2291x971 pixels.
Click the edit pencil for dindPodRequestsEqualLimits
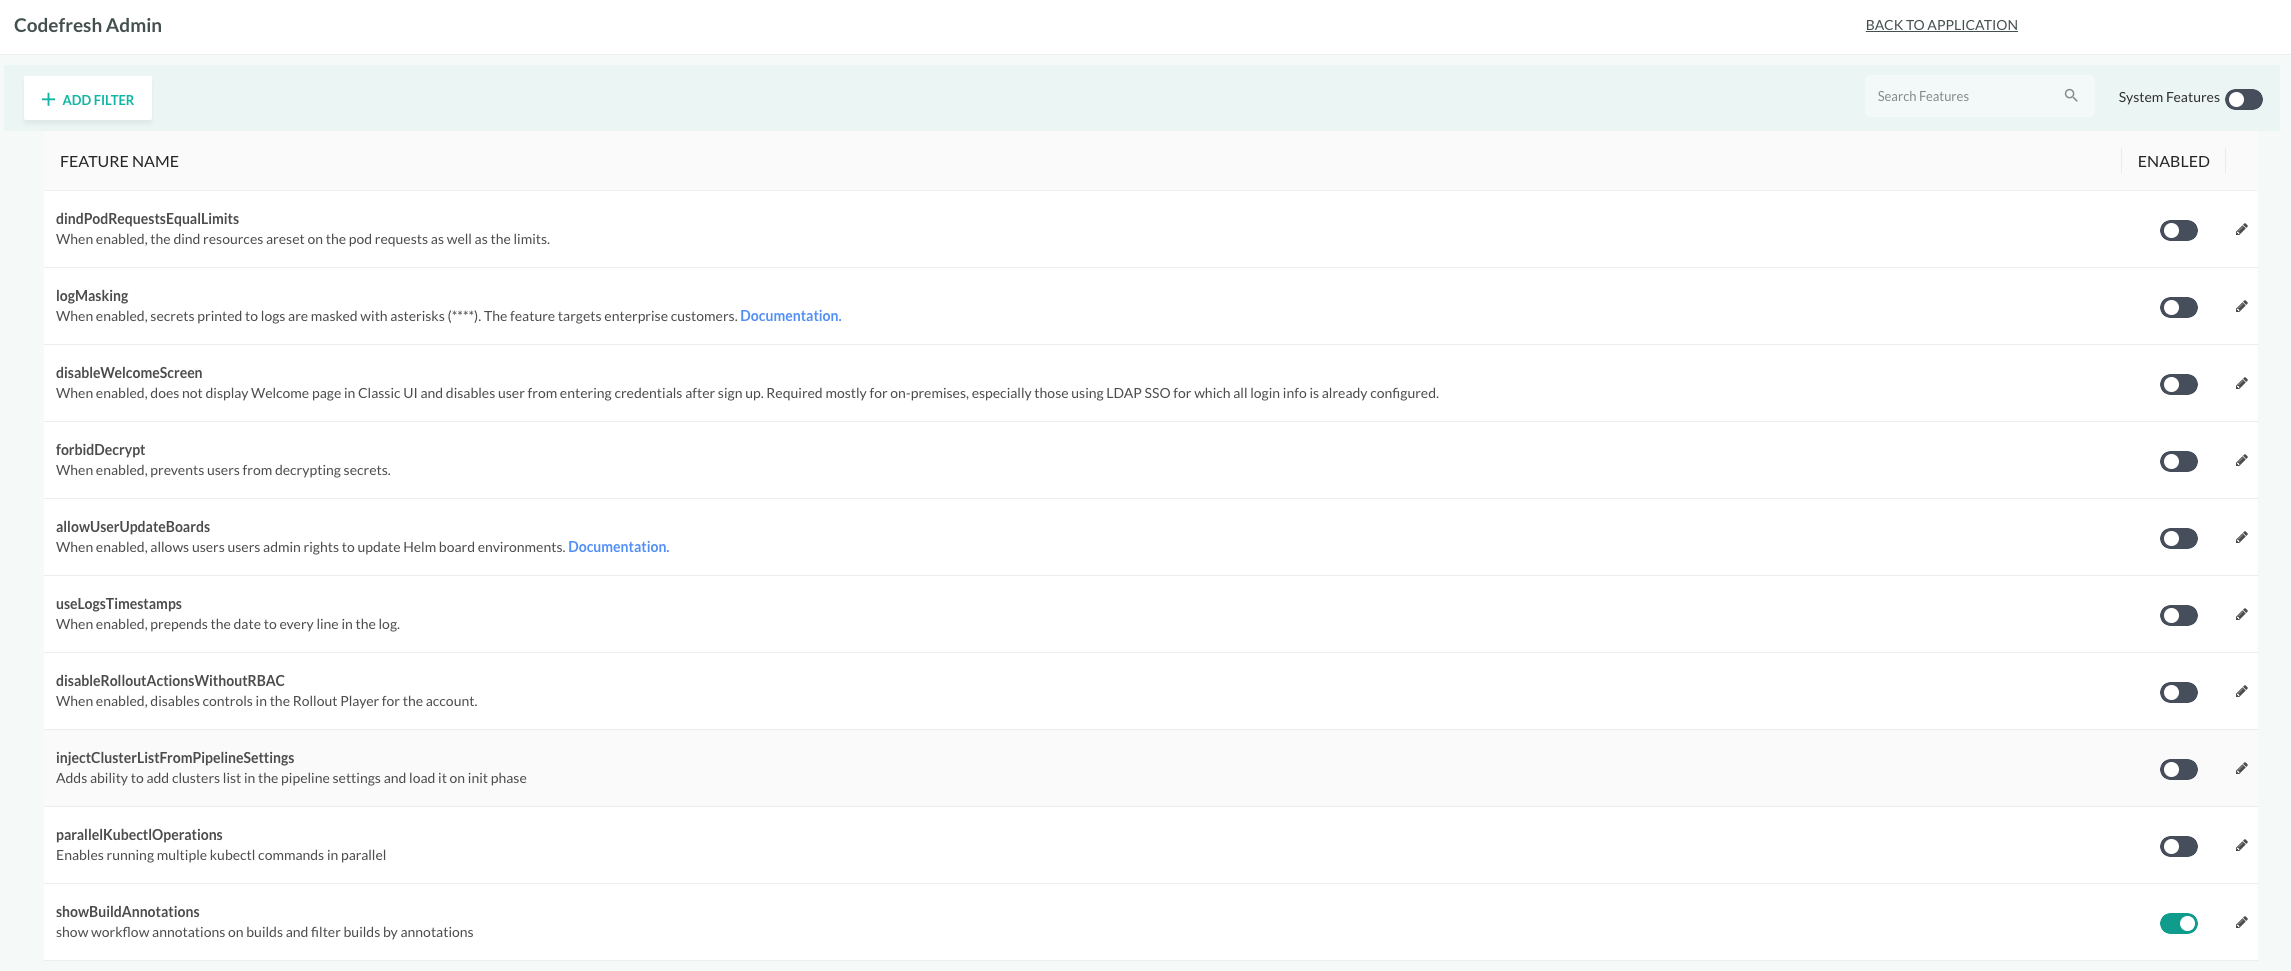pyautogui.click(x=2241, y=230)
